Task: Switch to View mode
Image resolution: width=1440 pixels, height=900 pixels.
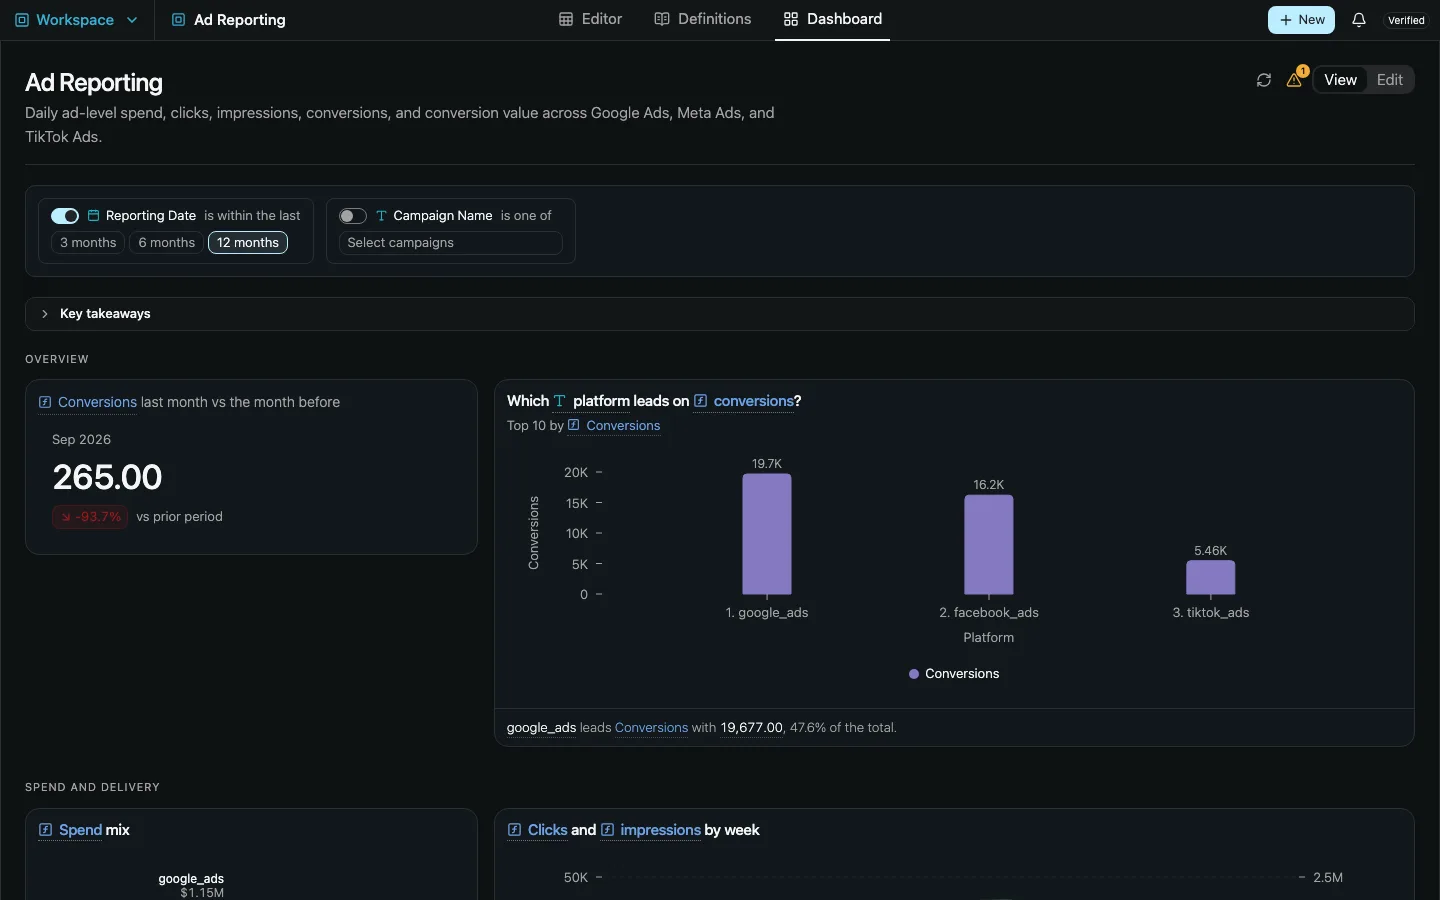Action: click(x=1340, y=80)
